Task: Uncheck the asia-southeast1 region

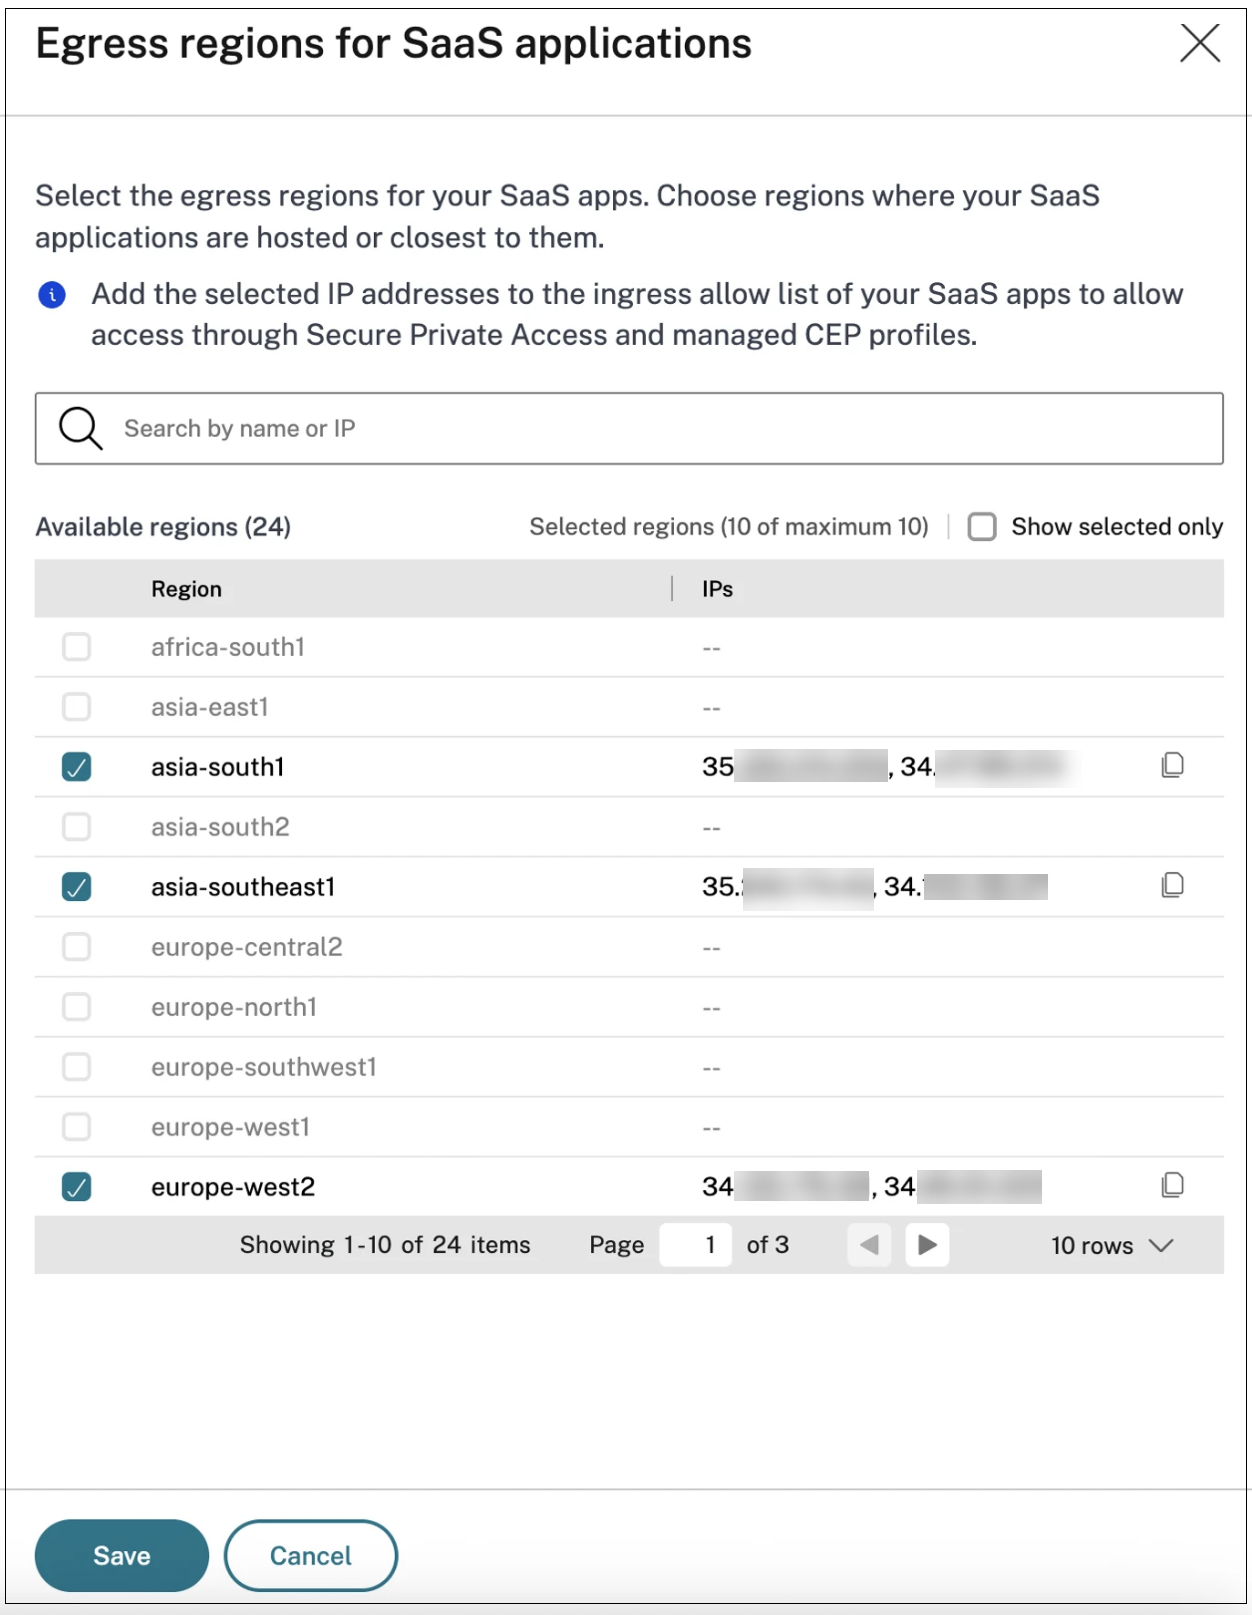Action: click(76, 887)
